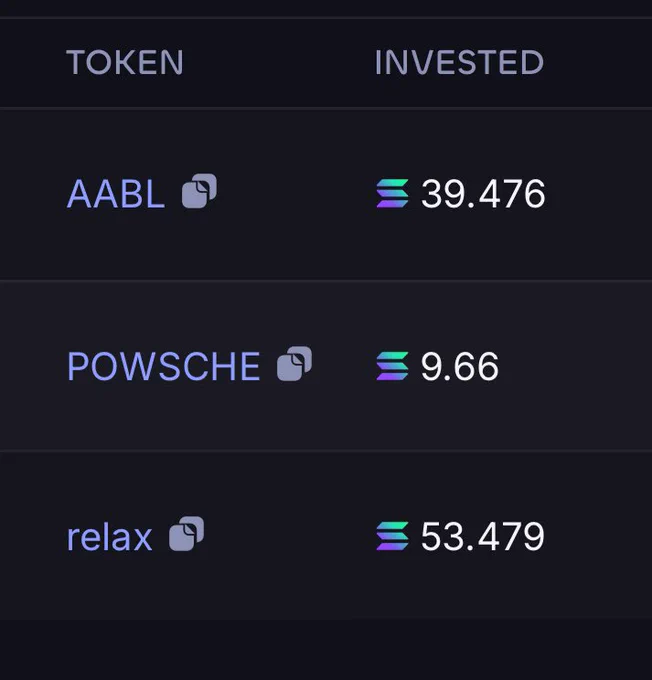This screenshot has width=652, height=680.
Task: Copy the POWSCHE token address
Action: [x=294, y=363]
